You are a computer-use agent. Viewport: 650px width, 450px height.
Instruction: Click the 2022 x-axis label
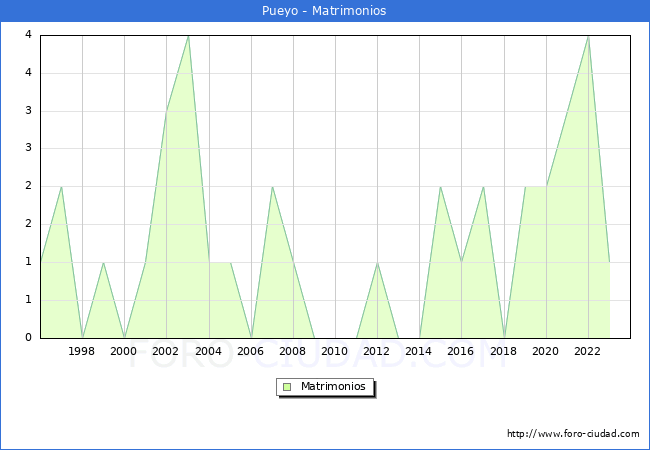click(x=588, y=351)
